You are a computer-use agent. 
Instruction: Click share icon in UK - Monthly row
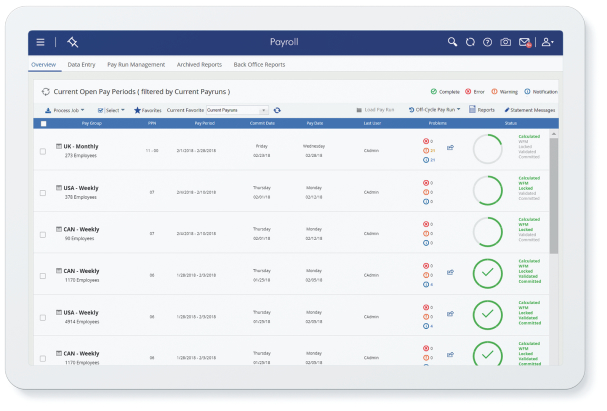click(x=450, y=148)
